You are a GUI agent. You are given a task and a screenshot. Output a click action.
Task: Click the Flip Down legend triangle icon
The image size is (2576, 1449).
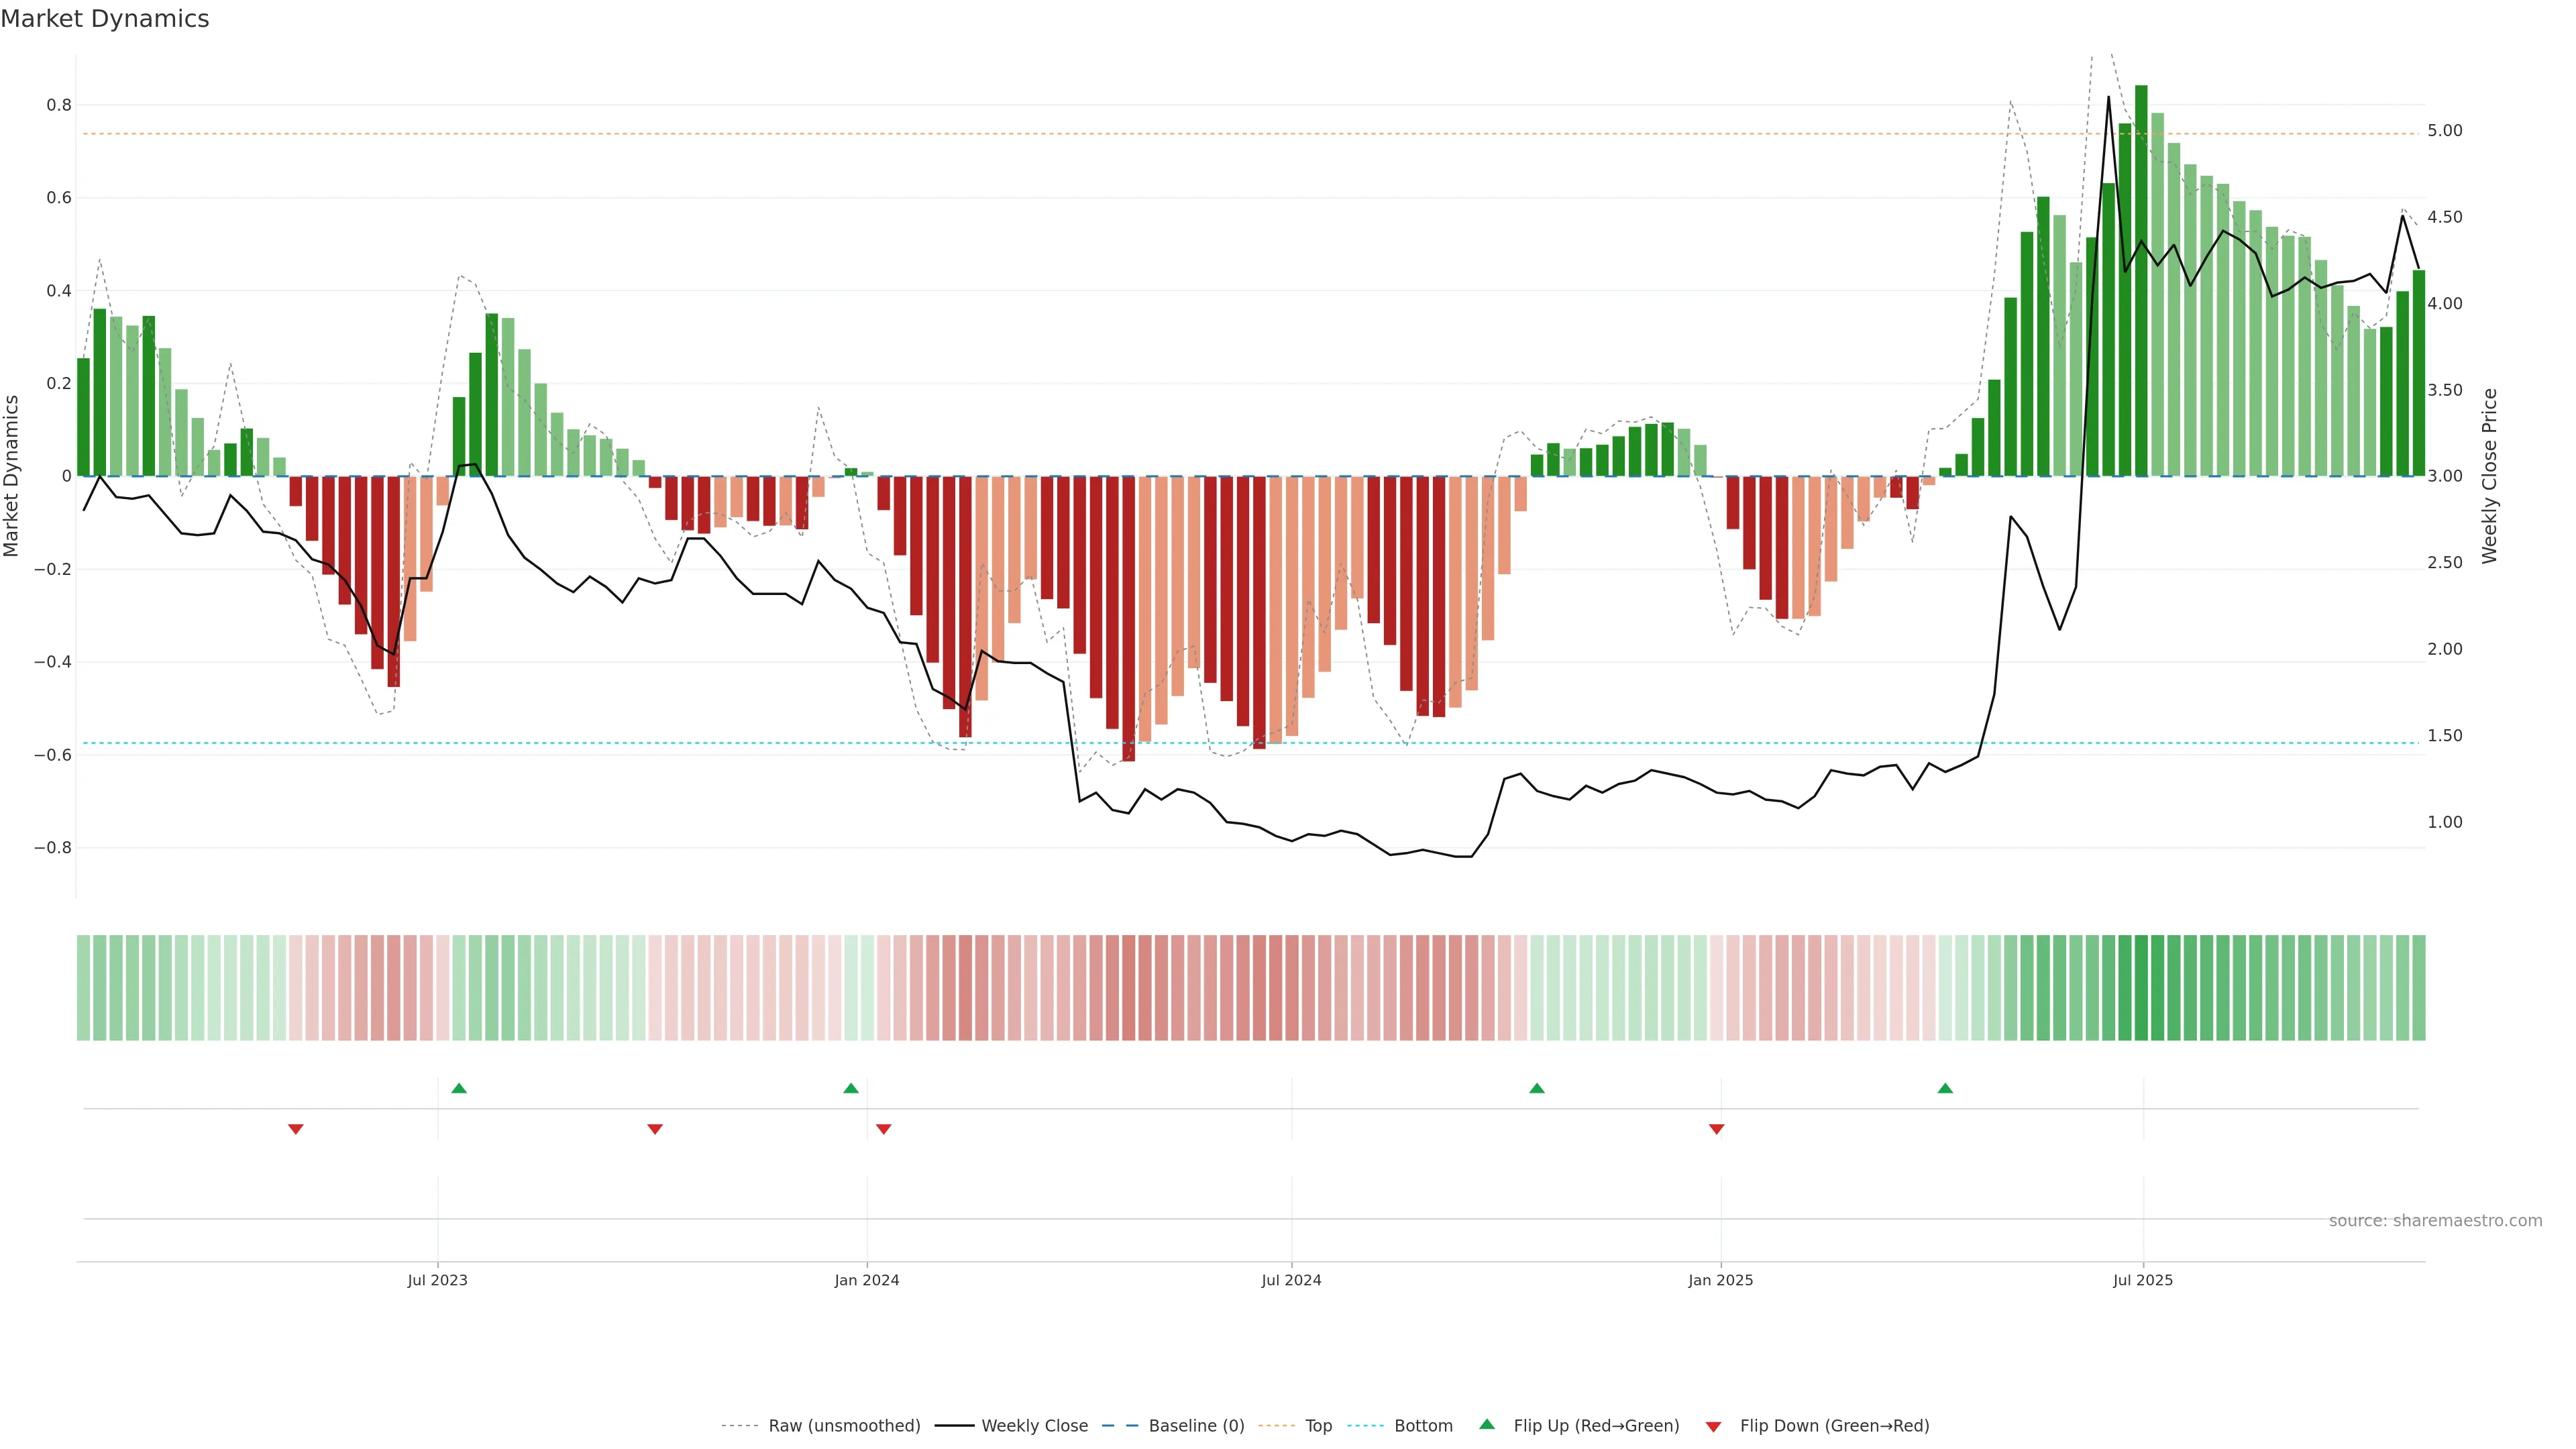click(1713, 1426)
